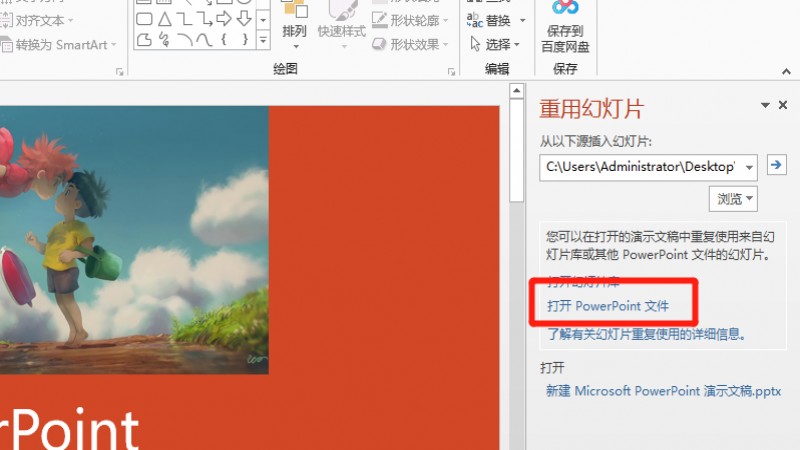Image resolution: width=800 pixels, height=450 pixels.
Task: Open the 替换 dropdown arrow
Action: point(522,20)
